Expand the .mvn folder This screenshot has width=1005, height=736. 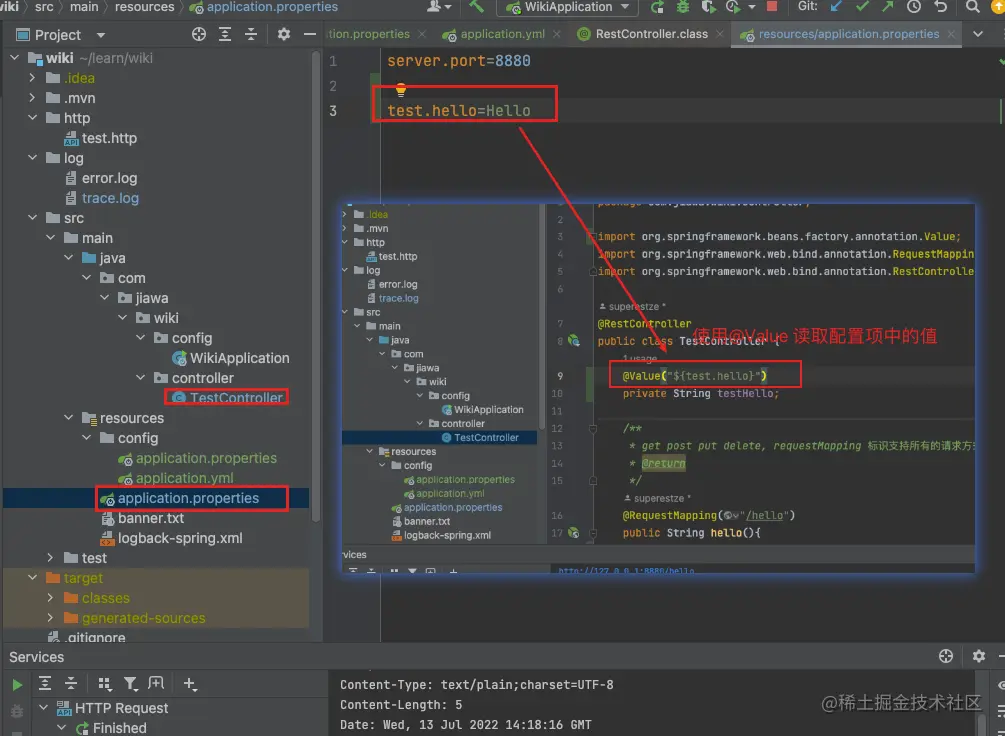click(x=33, y=97)
